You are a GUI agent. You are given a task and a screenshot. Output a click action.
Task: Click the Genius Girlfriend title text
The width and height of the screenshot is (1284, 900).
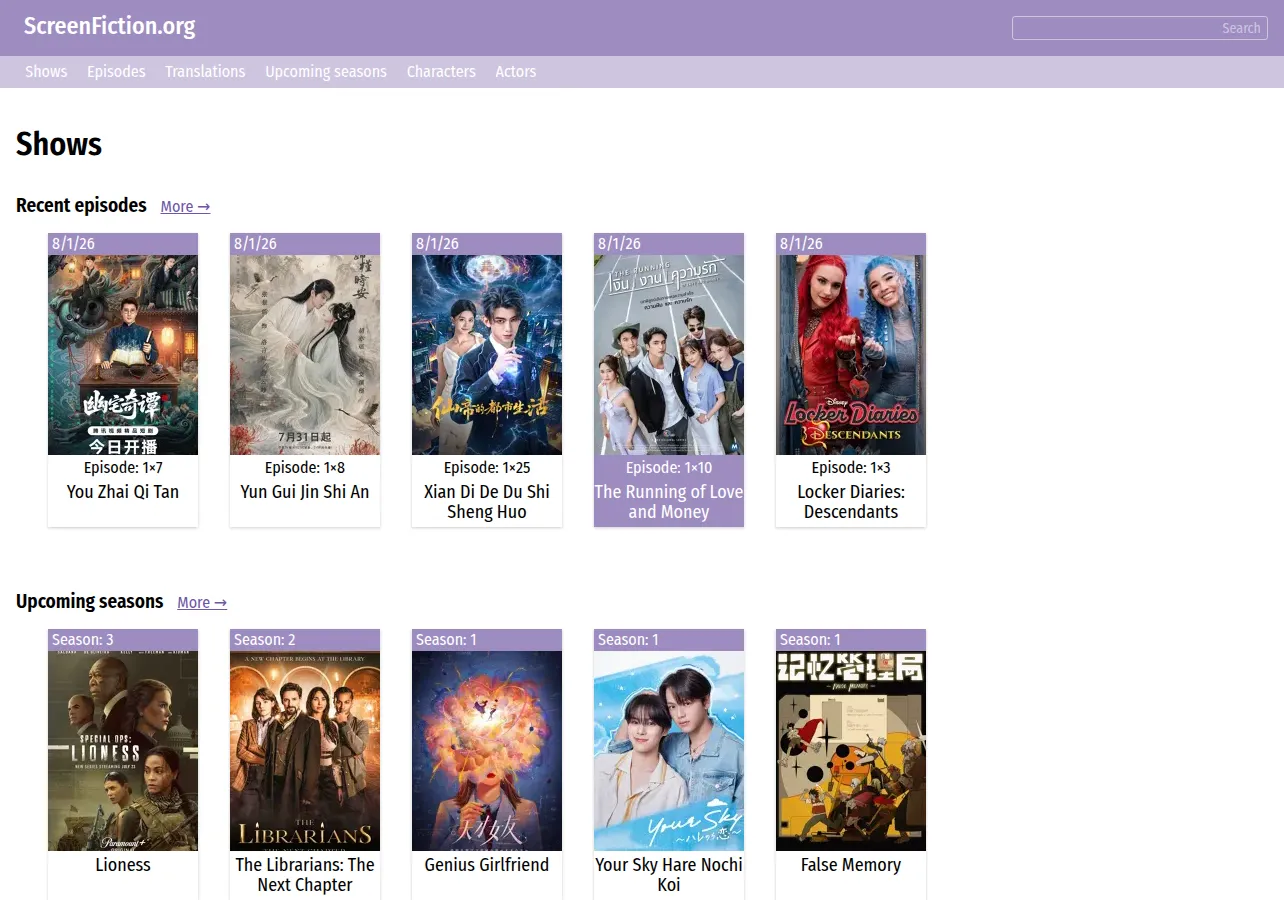click(x=487, y=865)
